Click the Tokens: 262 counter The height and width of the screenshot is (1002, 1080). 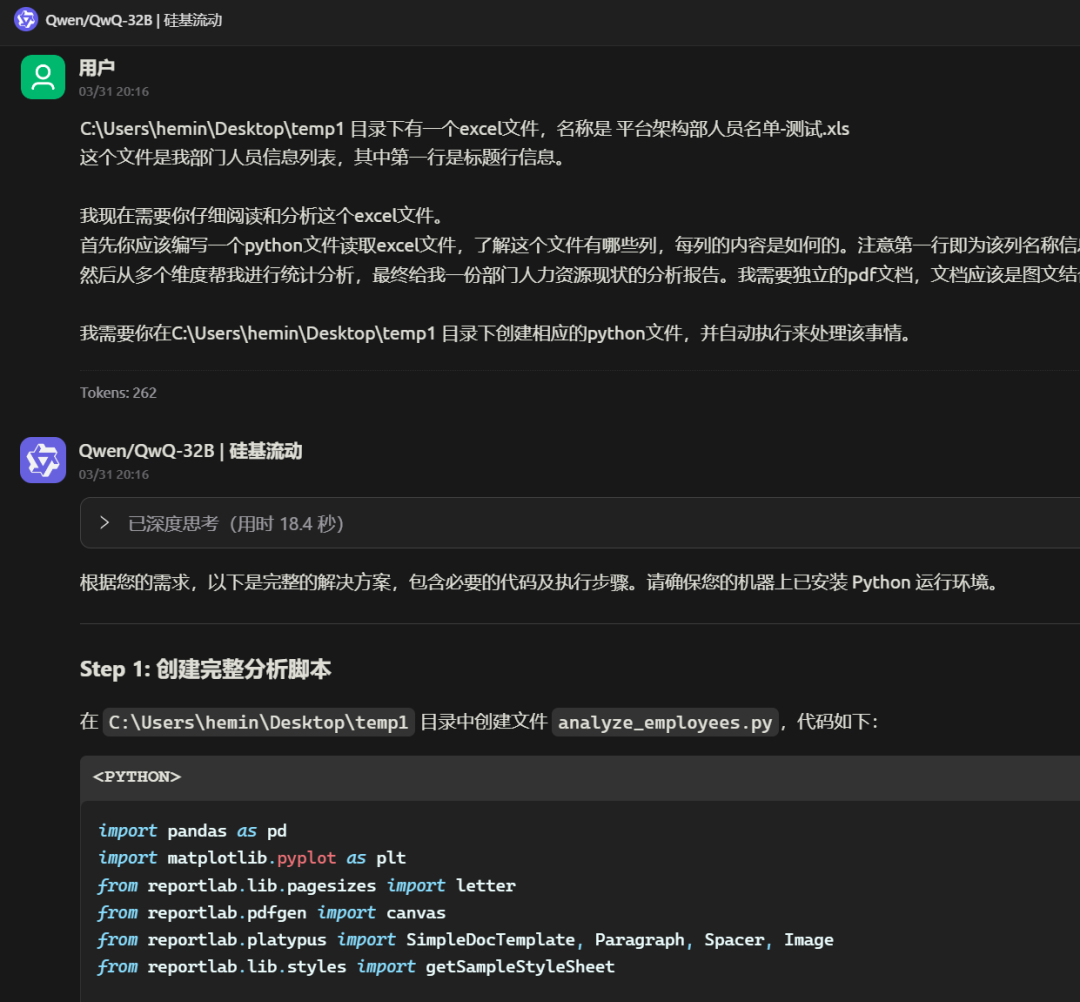(x=118, y=393)
